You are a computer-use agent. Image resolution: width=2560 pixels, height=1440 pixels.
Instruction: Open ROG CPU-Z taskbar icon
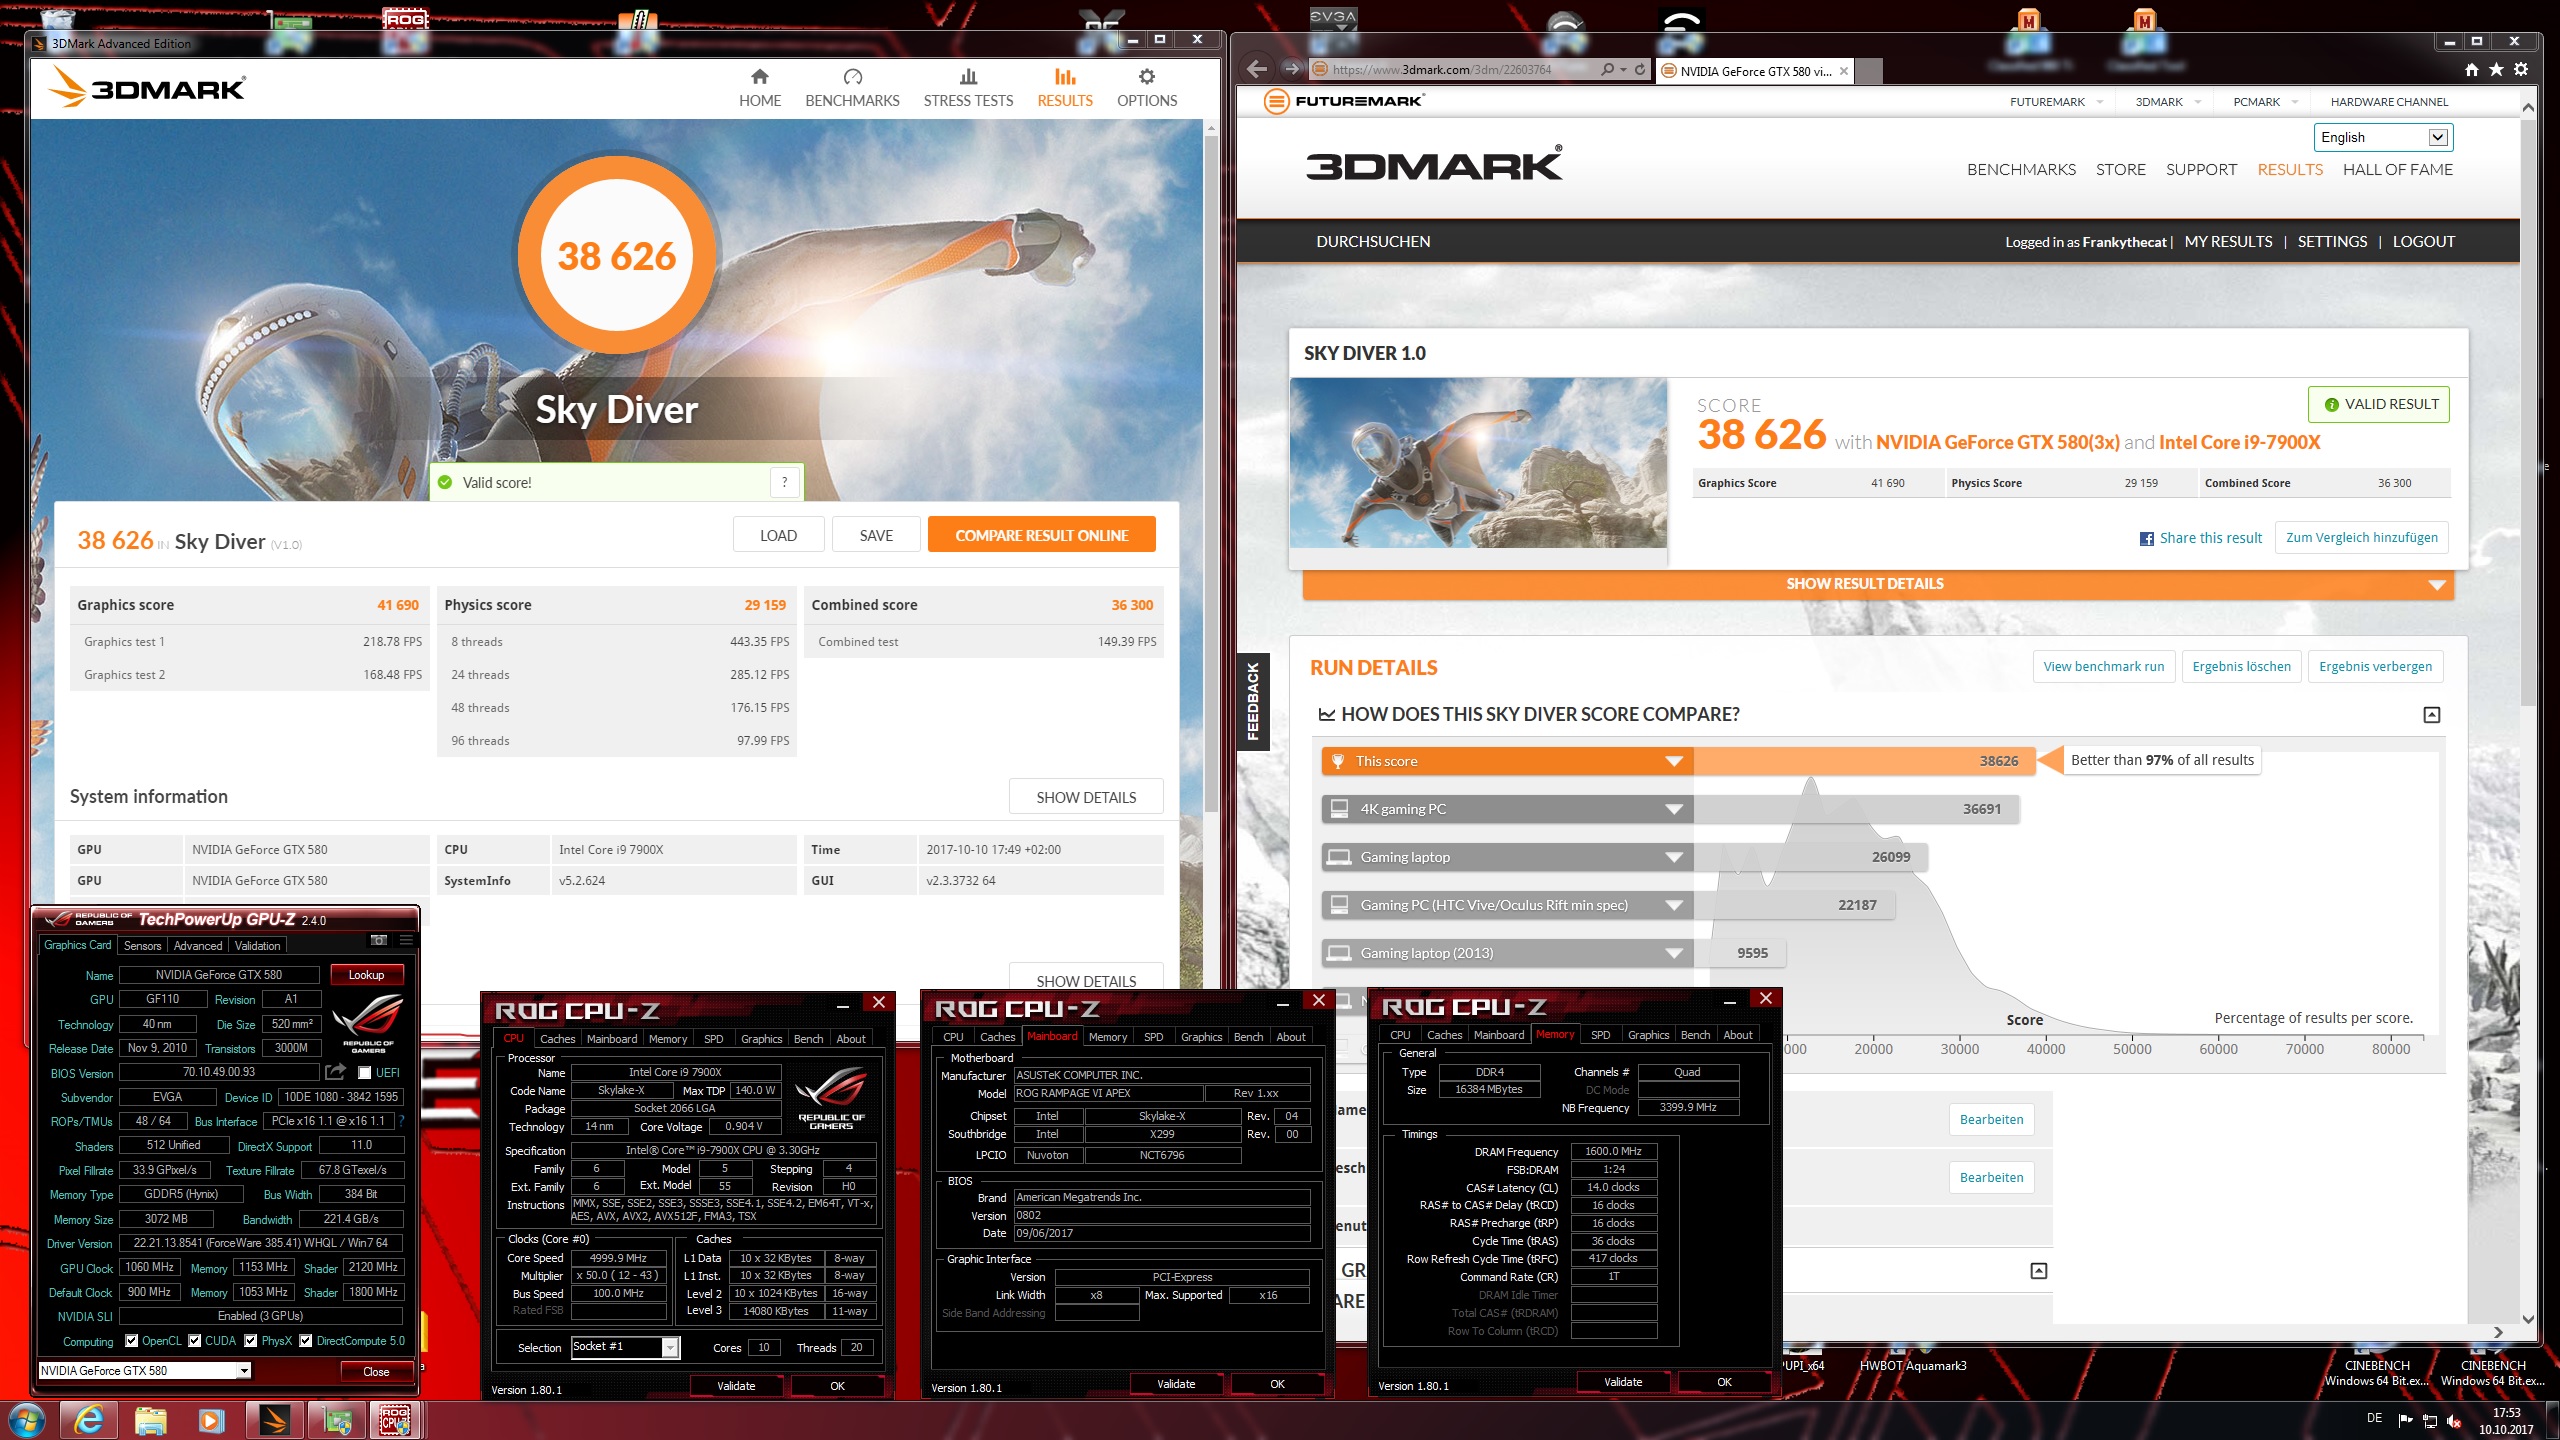coord(396,1420)
